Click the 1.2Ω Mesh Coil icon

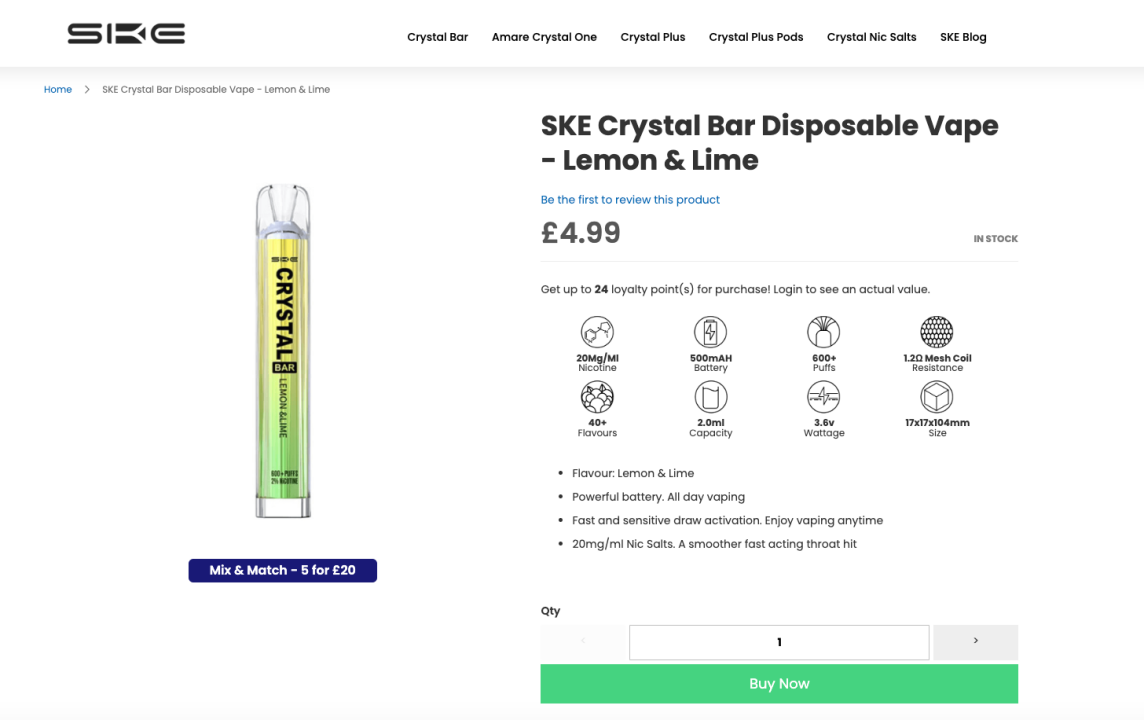click(937, 332)
